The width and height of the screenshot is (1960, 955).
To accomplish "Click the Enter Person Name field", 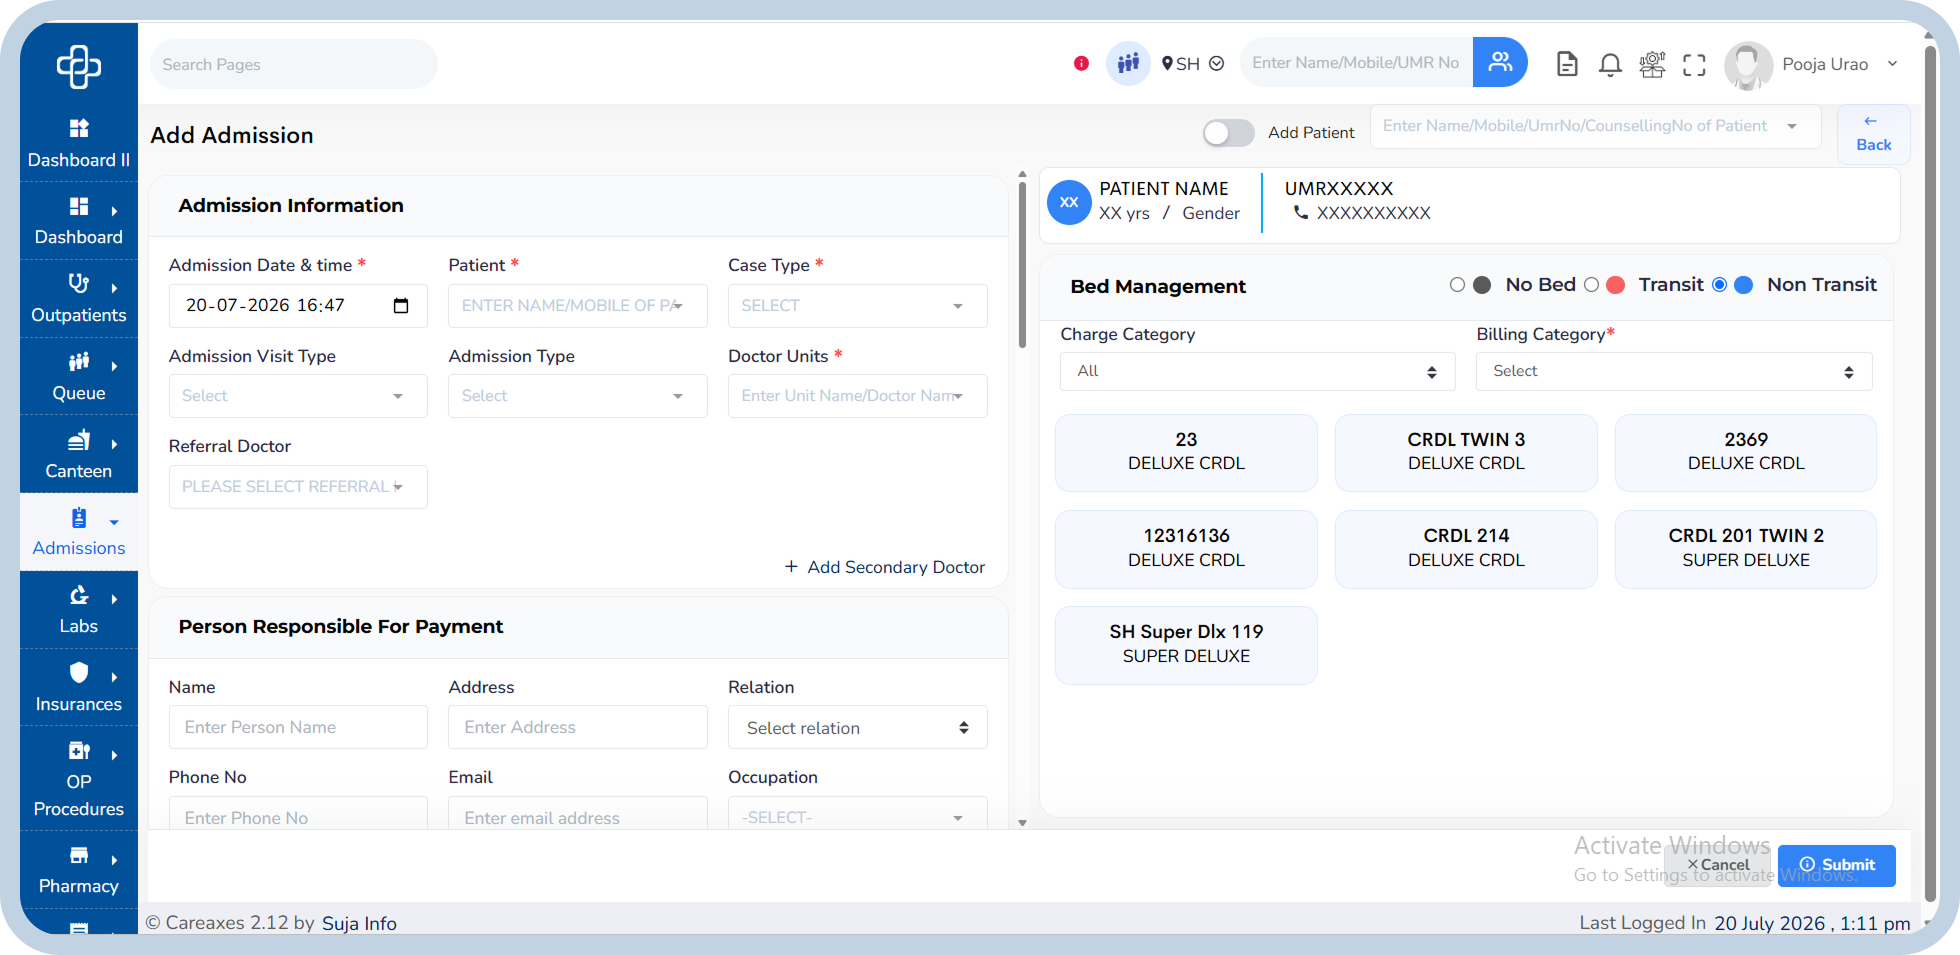I will pos(298,728).
